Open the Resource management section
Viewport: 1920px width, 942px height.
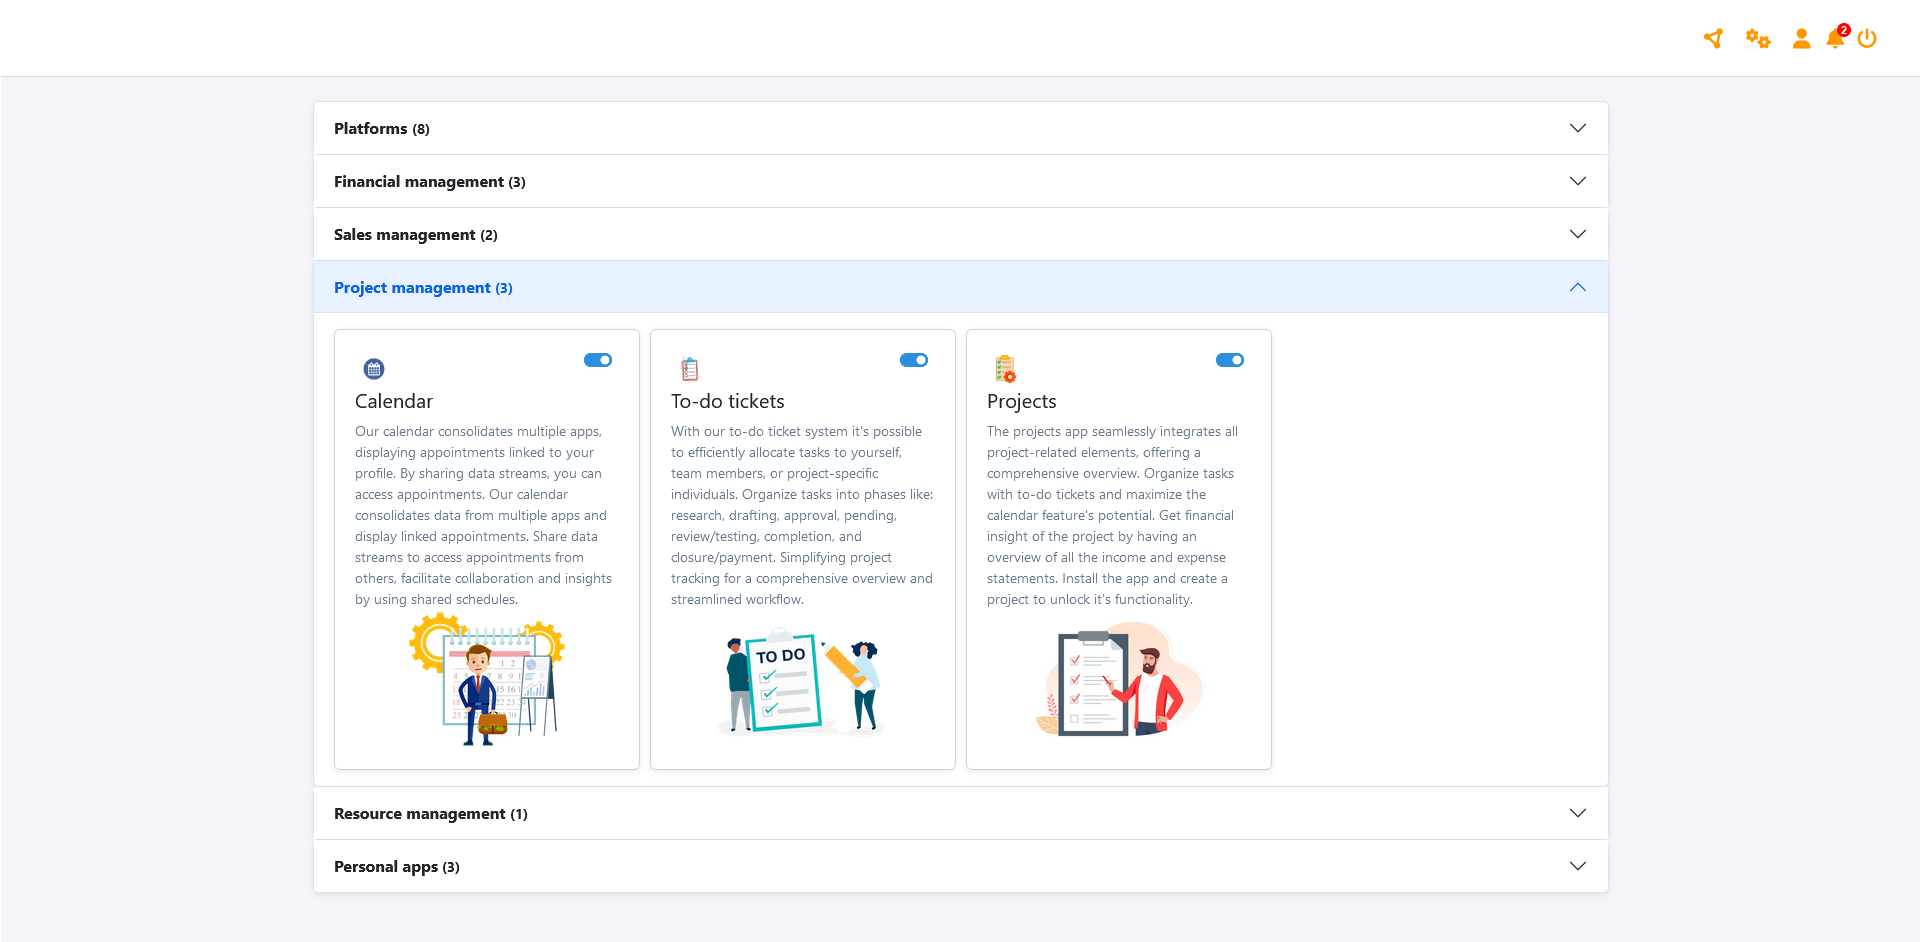430,814
